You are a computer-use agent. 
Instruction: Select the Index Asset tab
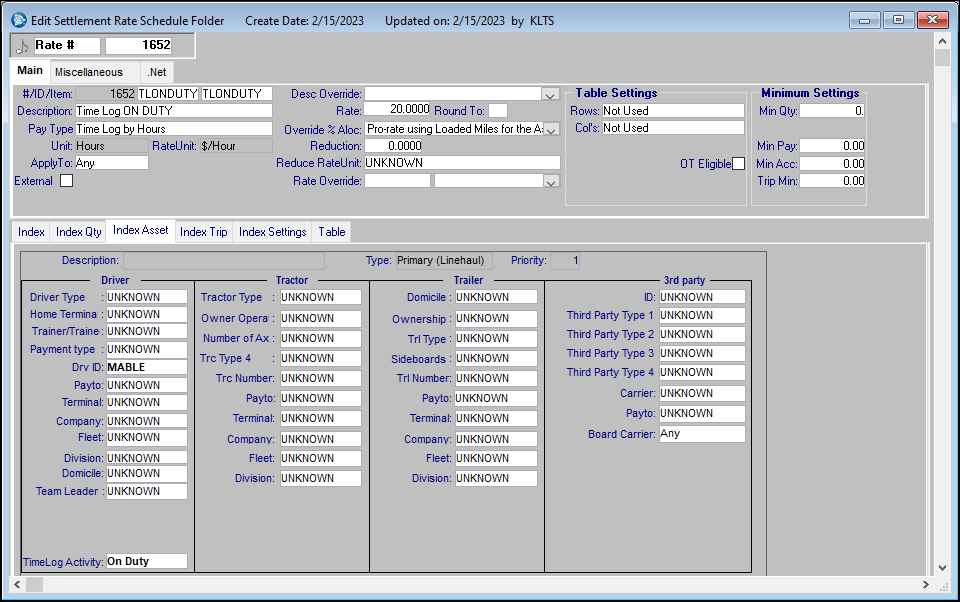coord(140,230)
